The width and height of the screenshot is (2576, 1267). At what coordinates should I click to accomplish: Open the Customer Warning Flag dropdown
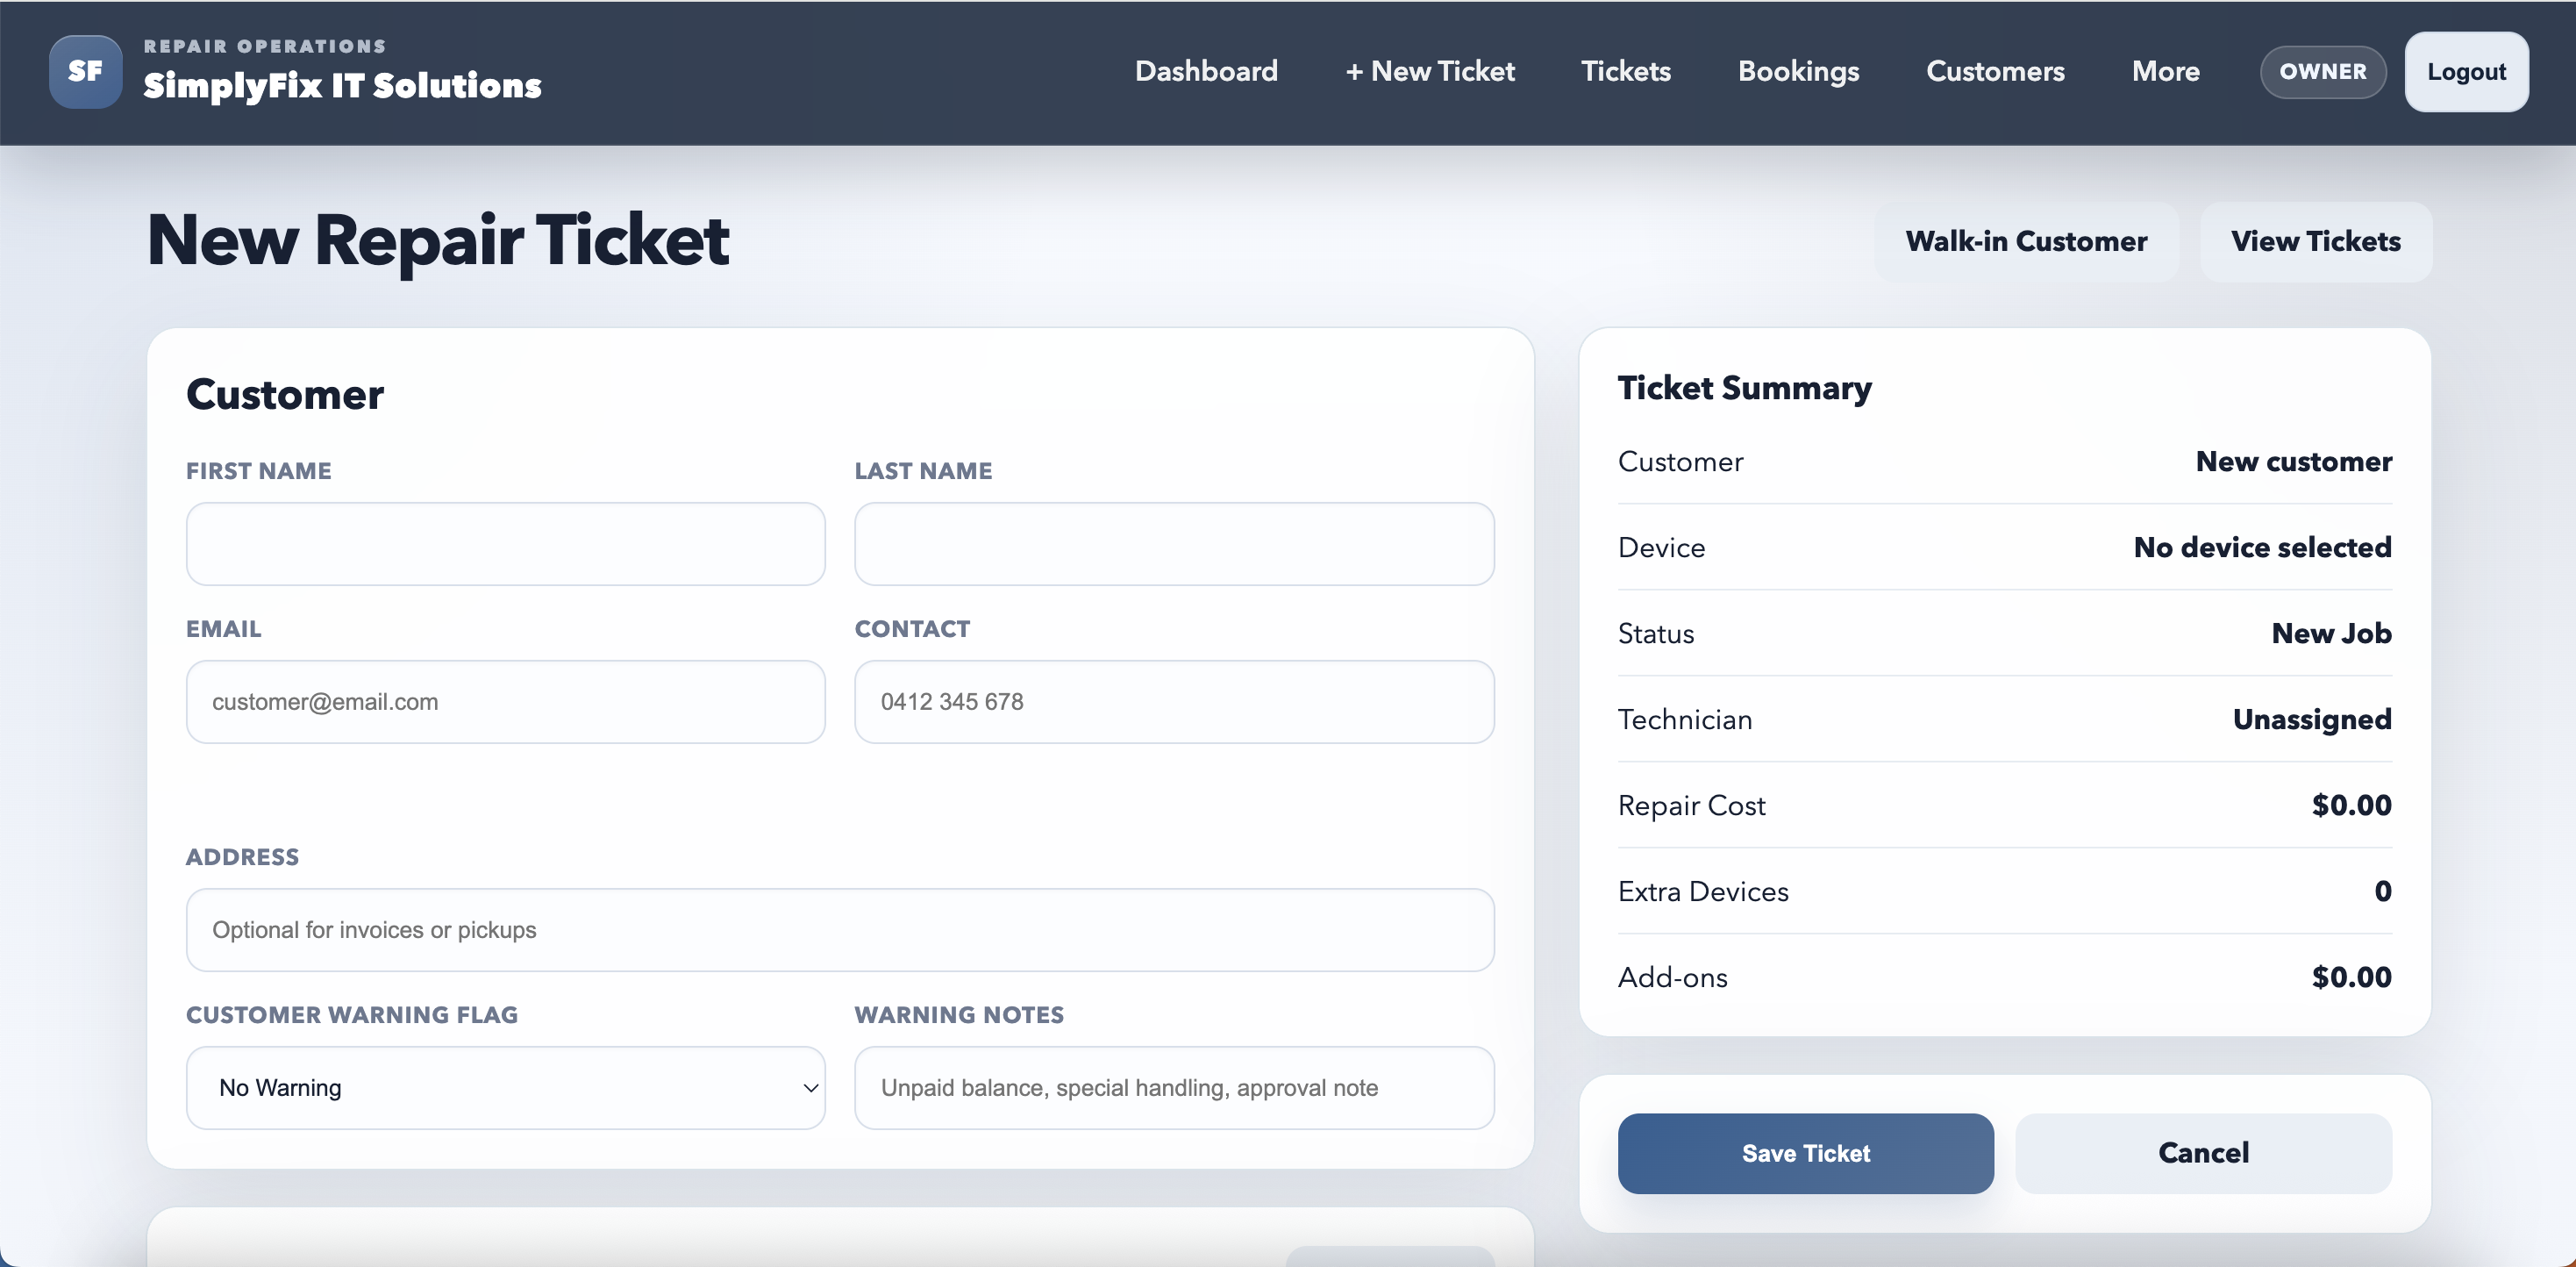(505, 1088)
